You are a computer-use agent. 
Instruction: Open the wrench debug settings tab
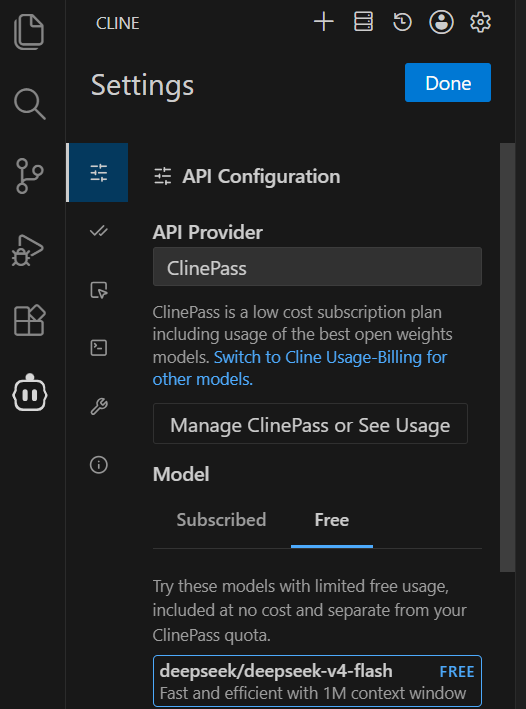click(99, 406)
